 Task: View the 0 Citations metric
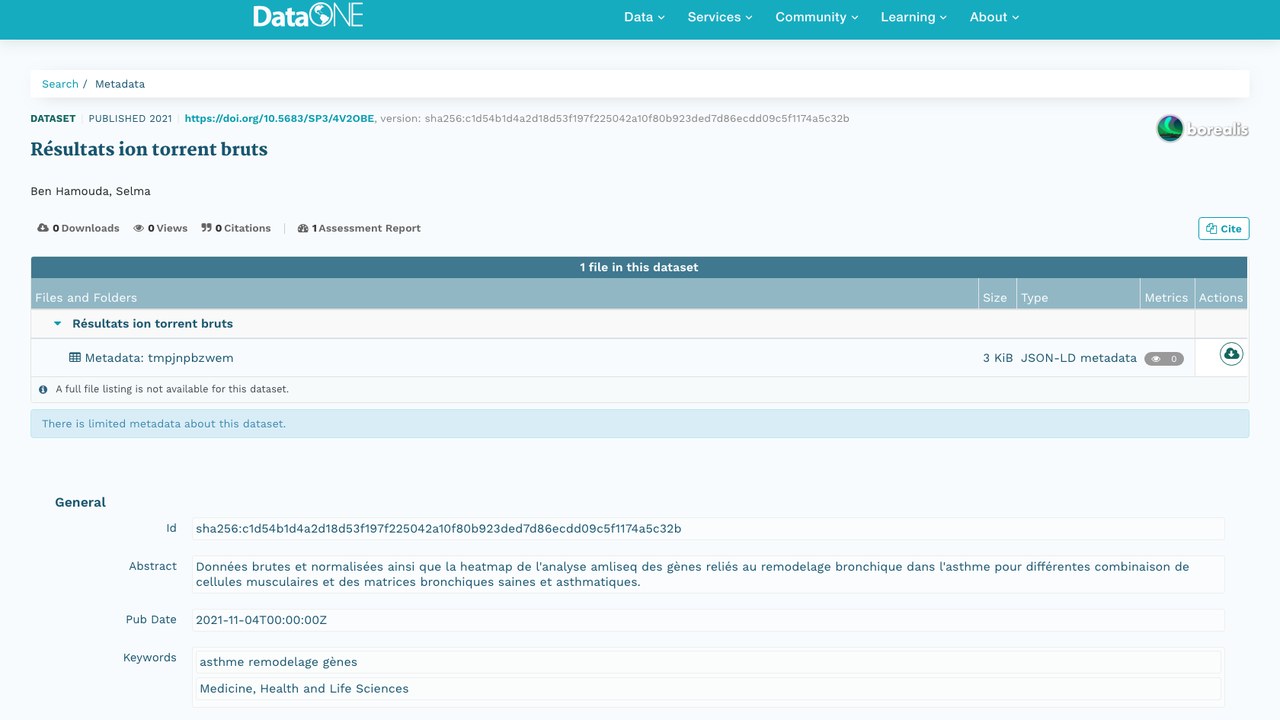pos(236,228)
